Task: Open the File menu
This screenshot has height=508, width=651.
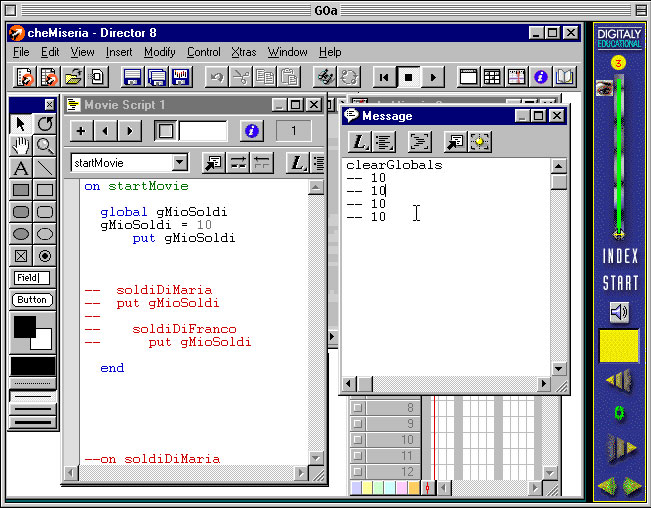Action: tap(21, 52)
